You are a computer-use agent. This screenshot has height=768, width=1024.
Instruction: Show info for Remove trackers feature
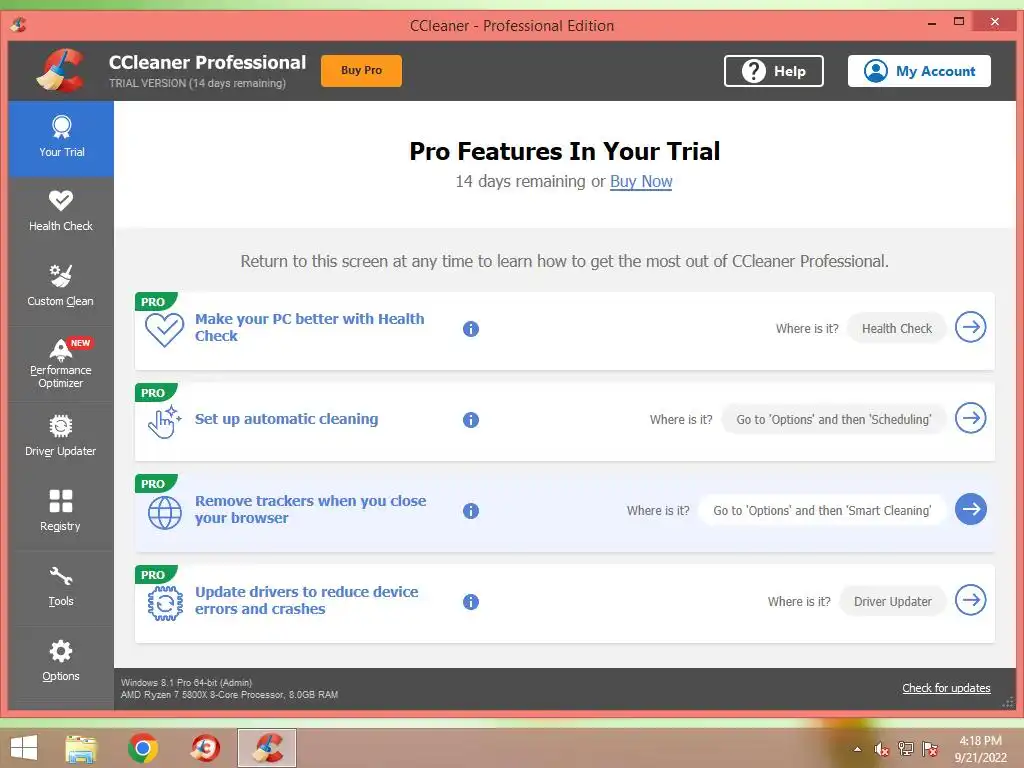tap(471, 511)
